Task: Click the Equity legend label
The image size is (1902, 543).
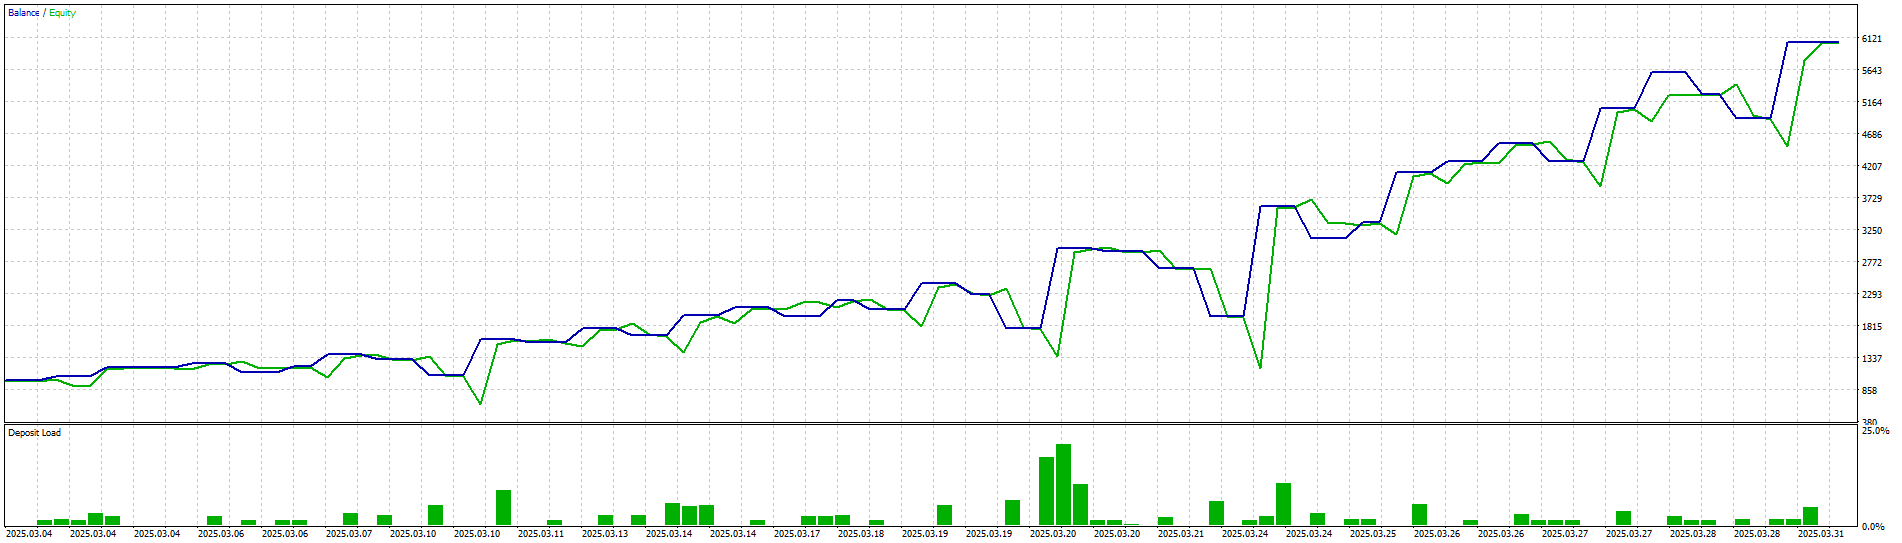Action: pyautogui.click(x=62, y=13)
